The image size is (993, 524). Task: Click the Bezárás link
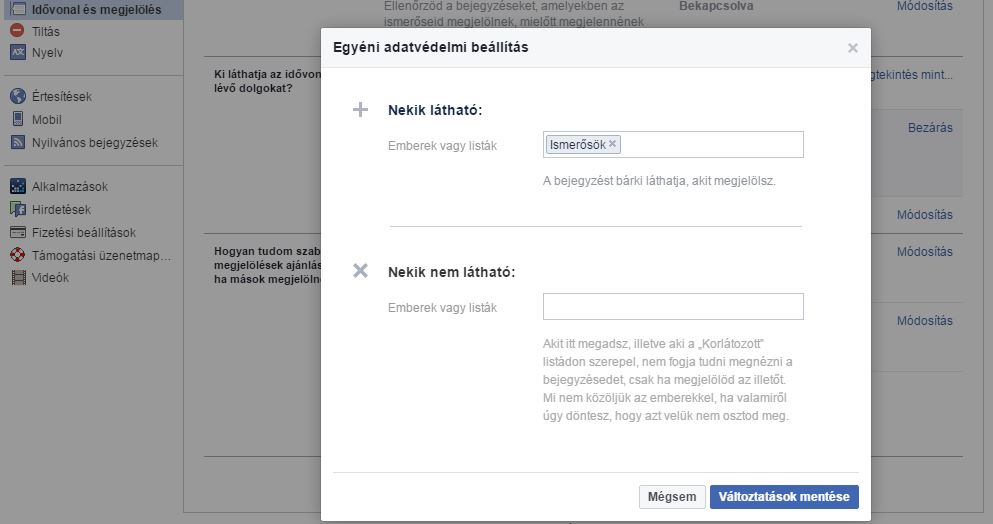(929, 128)
